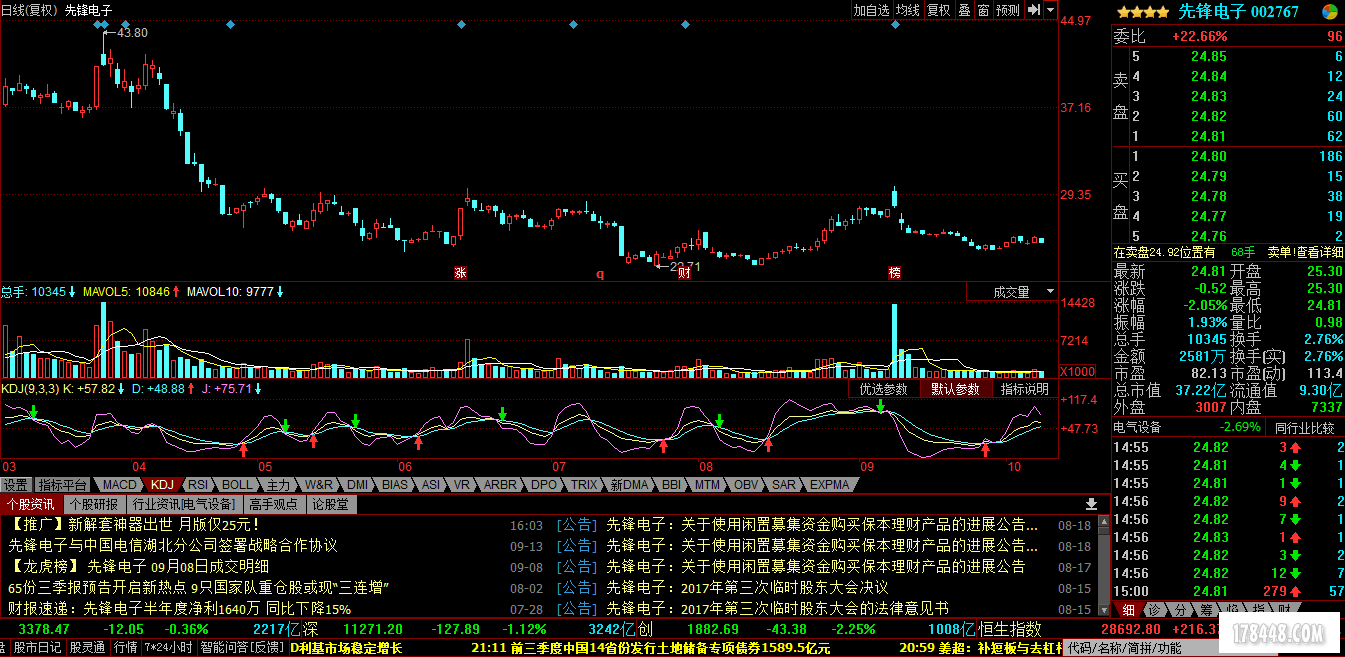The height and width of the screenshot is (658, 1345).
Task: Click the colored pie chart icon beside 002767
Action: click(x=1330, y=12)
